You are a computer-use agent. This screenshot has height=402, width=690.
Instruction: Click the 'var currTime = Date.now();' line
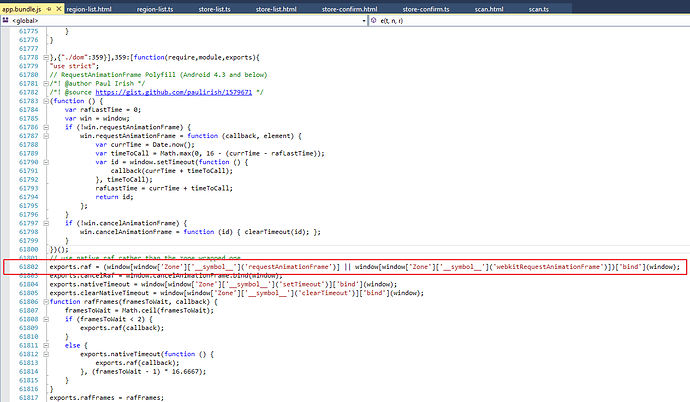(x=145, y=145)
